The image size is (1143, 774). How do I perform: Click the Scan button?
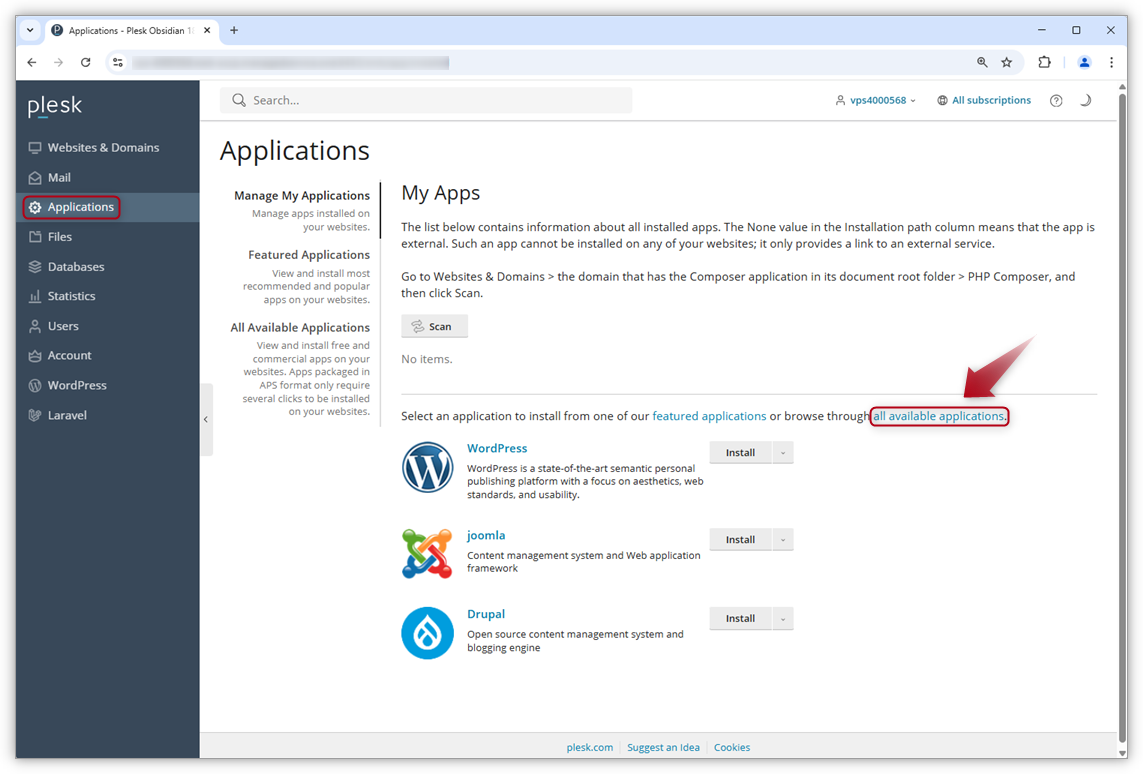click(434, 325)
